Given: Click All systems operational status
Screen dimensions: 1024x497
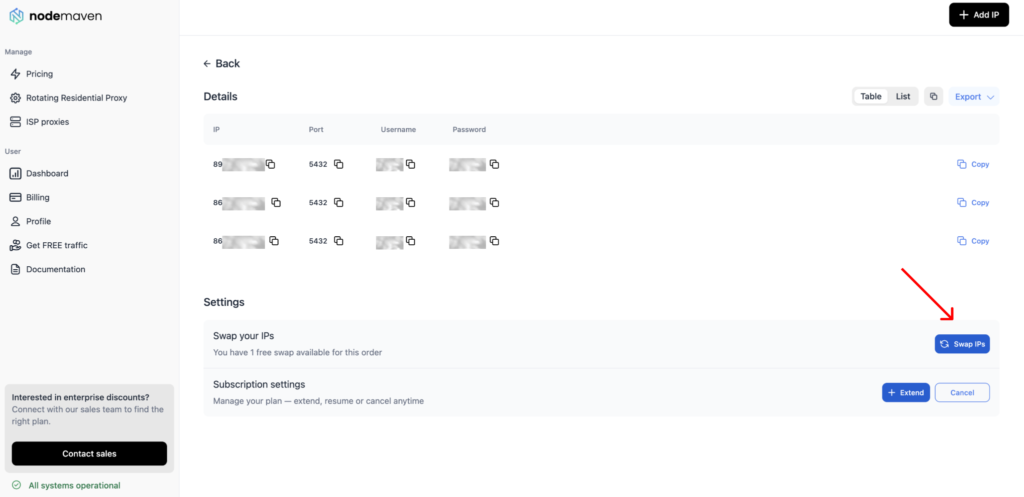Looking at the screenshot, I should tap(67, 485).
